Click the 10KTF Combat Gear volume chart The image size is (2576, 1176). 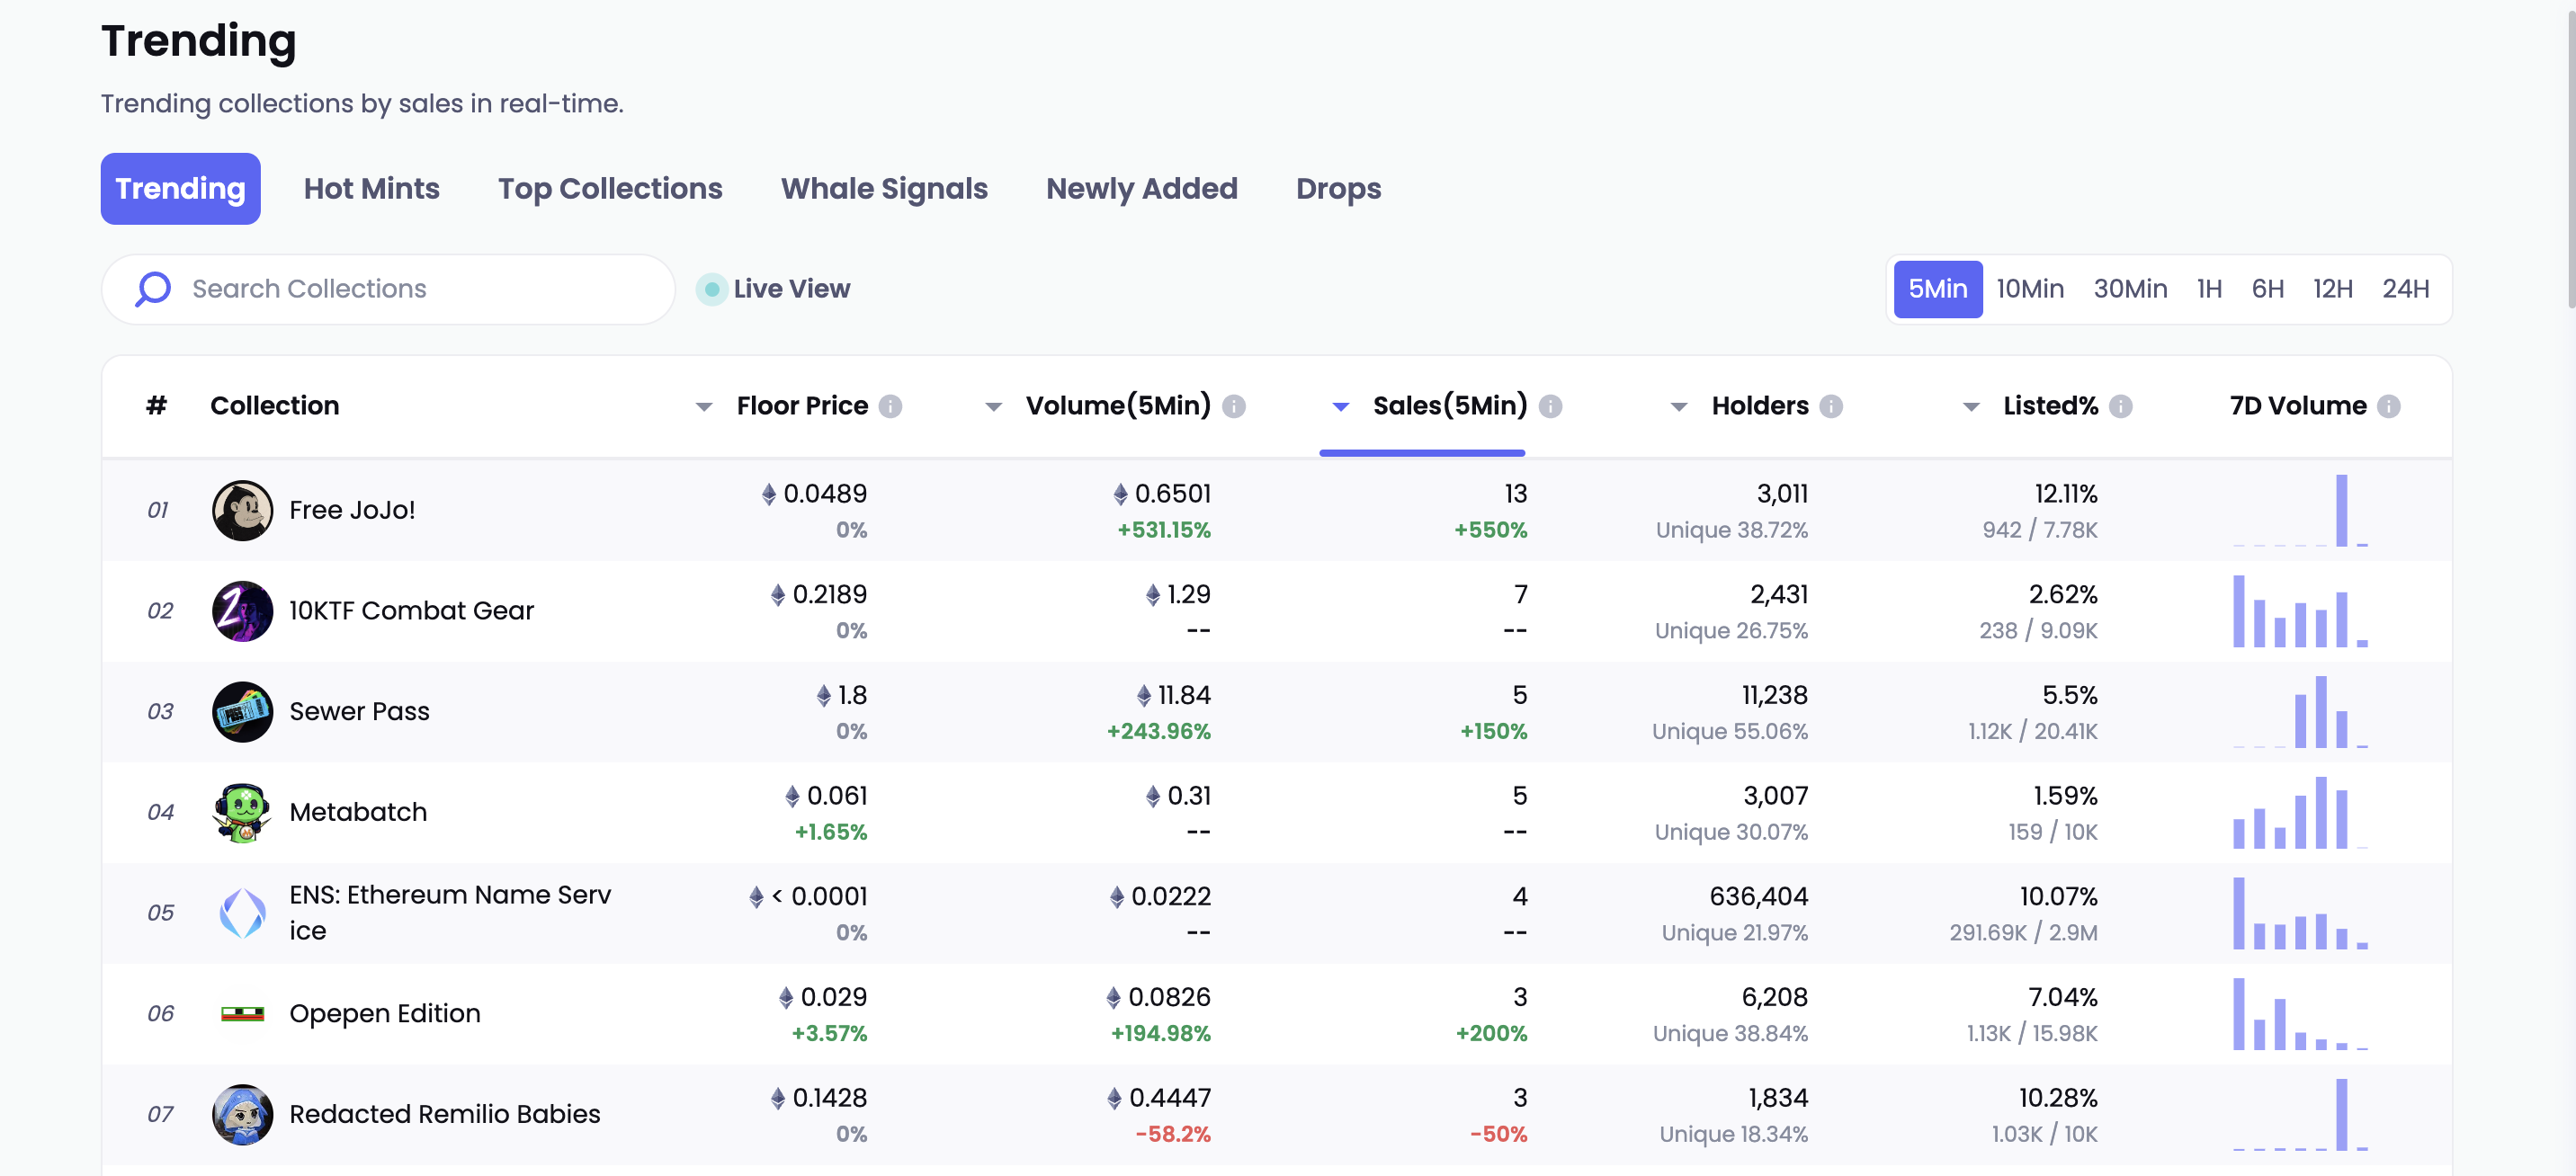[2299, 611]
